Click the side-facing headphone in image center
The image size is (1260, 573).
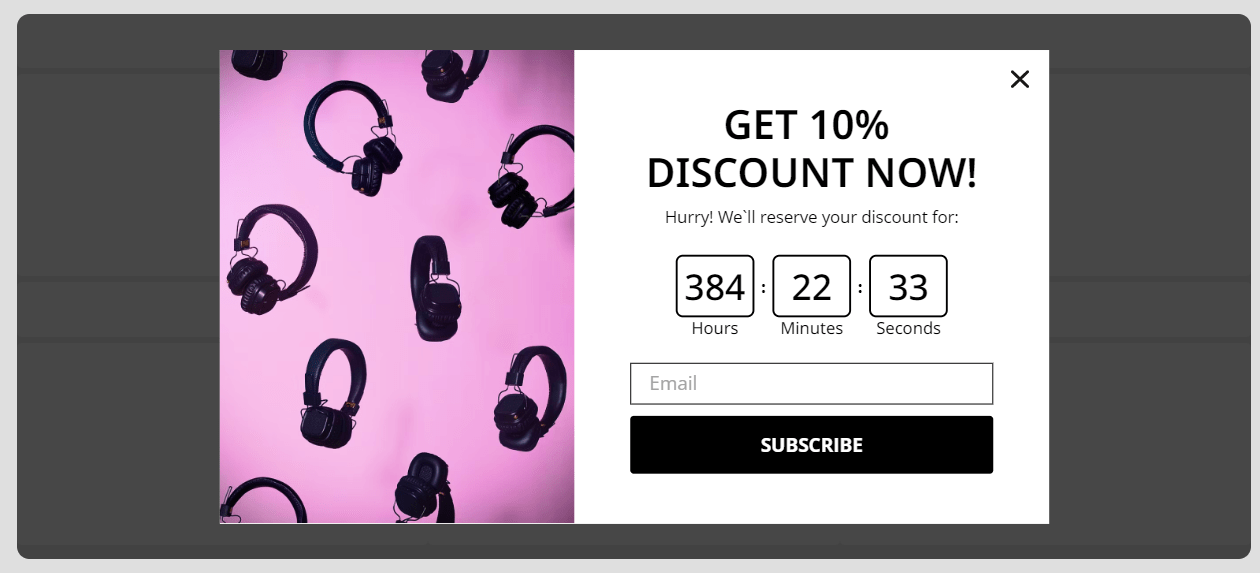tap(436, 288)
